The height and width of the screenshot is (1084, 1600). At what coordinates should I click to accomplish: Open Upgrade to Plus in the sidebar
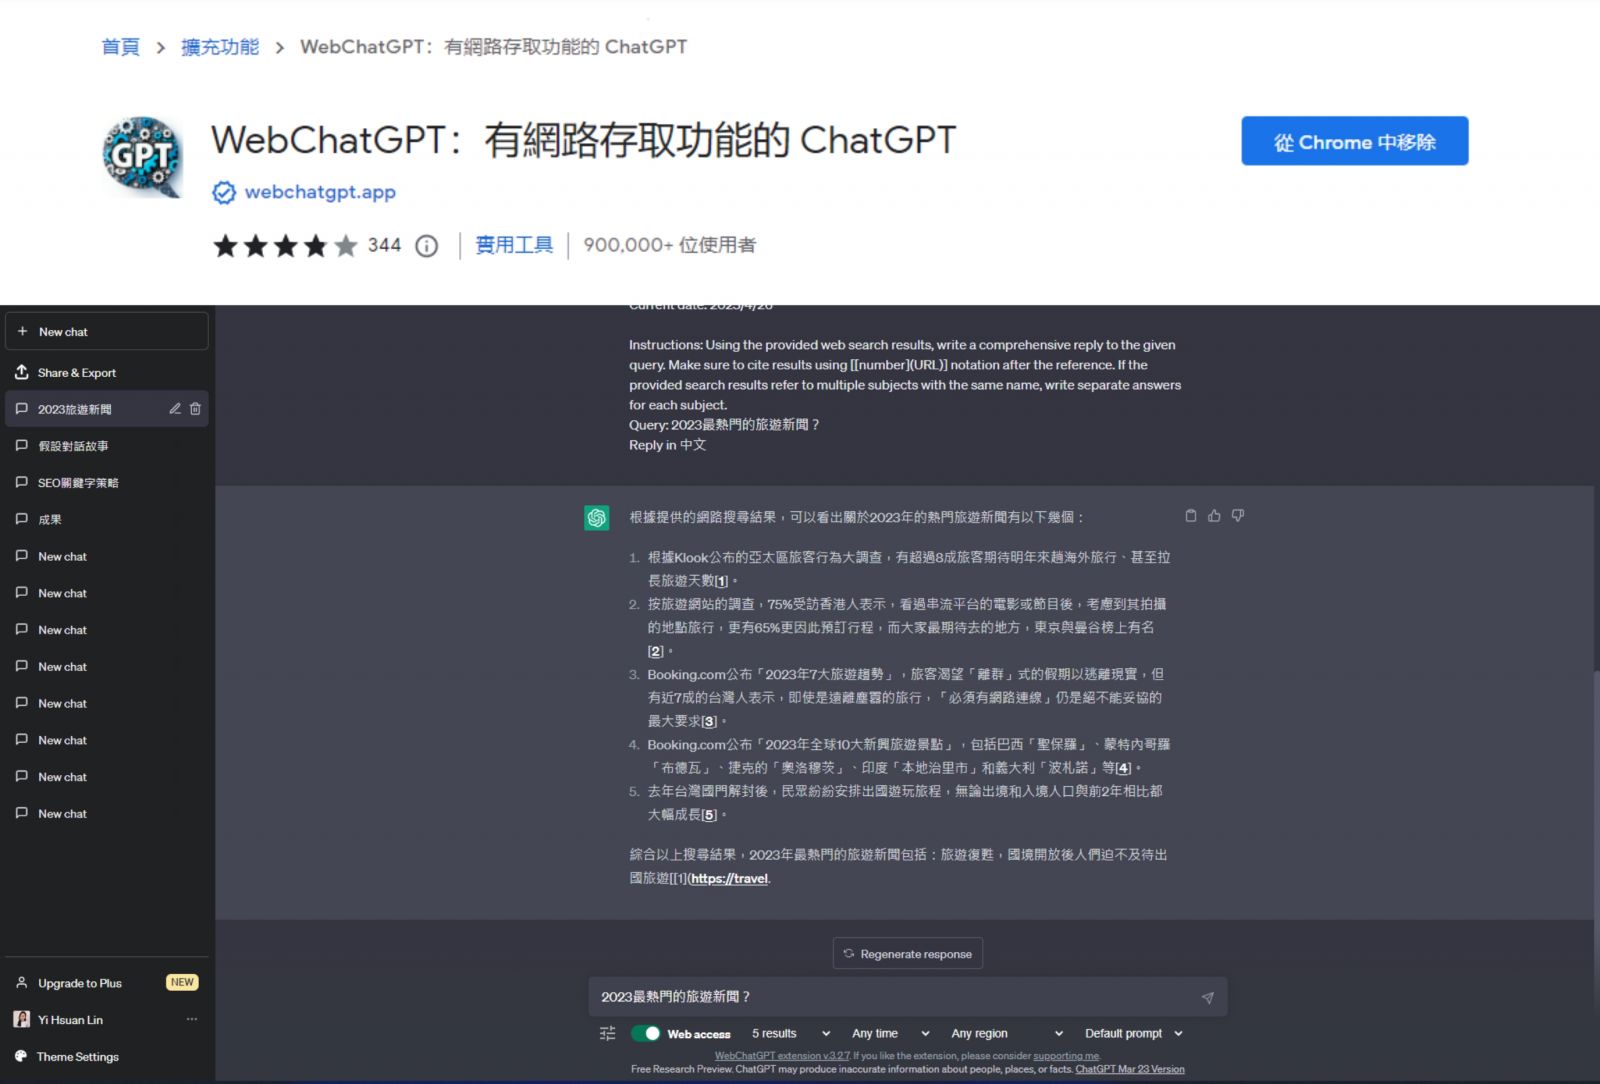[107, 983]
